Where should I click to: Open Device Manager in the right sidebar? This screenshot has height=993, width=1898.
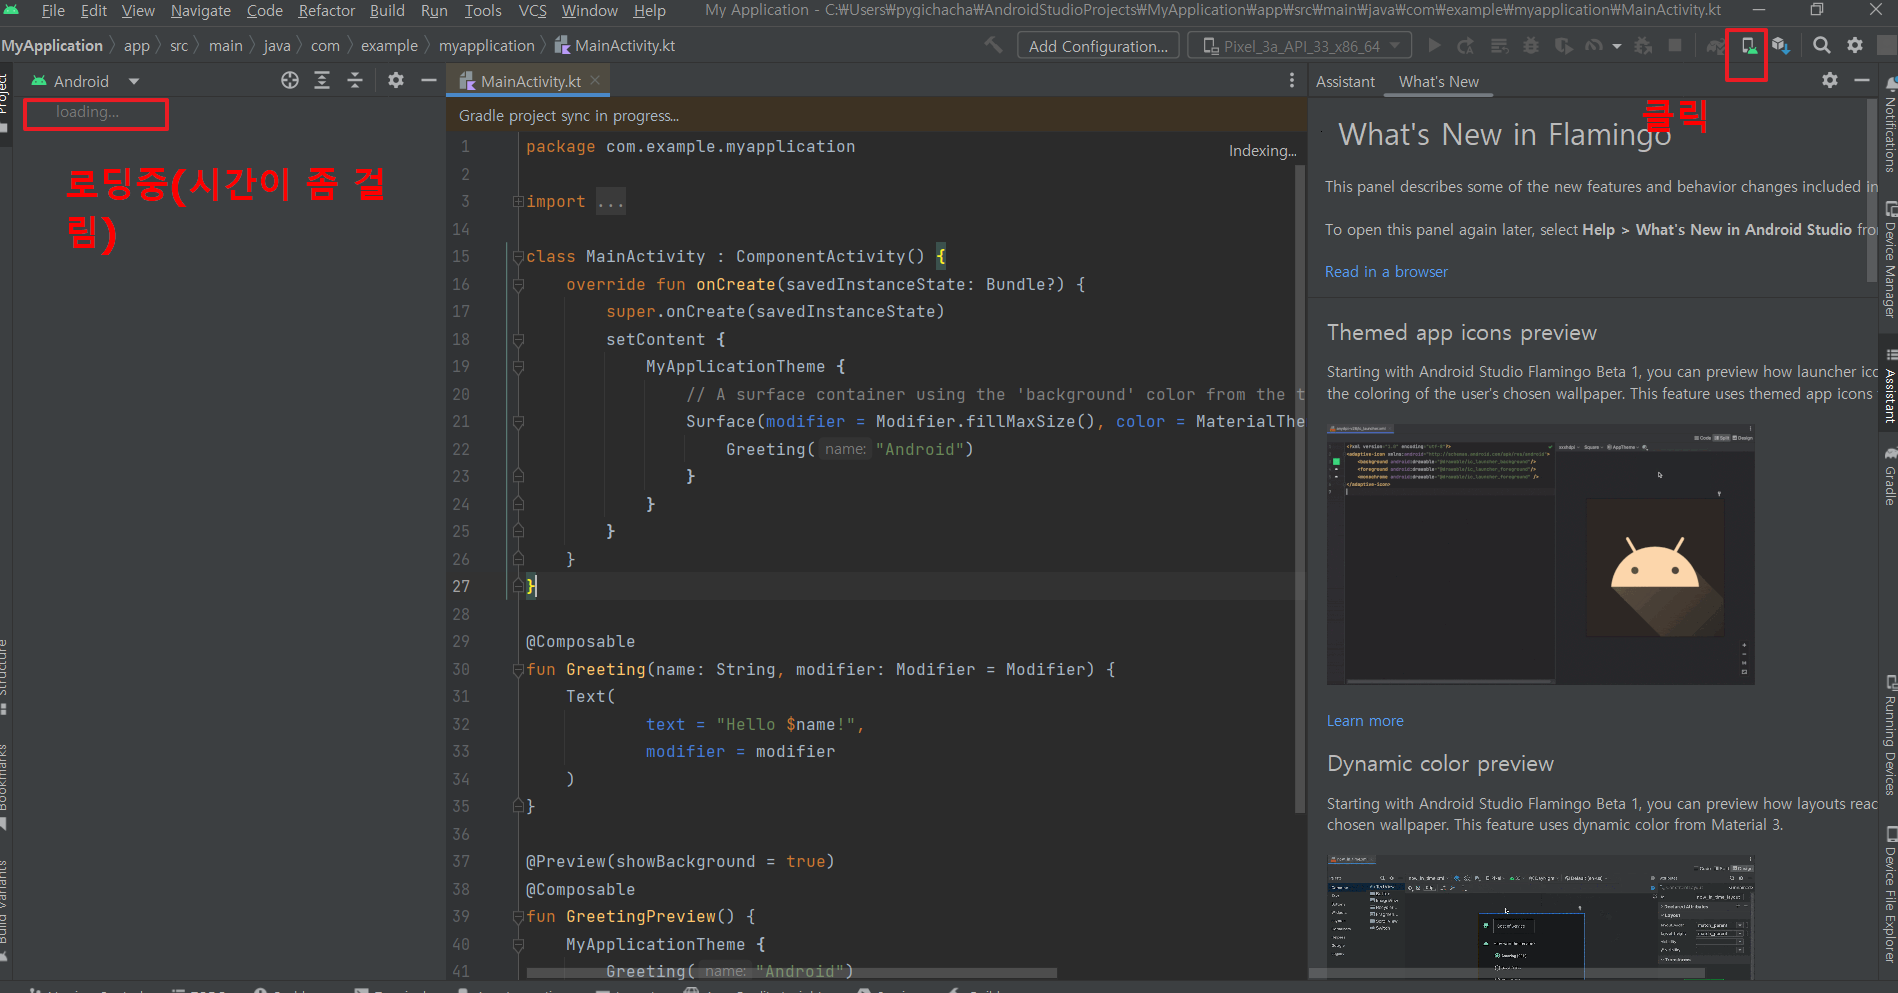click(x=1890, y=261)
